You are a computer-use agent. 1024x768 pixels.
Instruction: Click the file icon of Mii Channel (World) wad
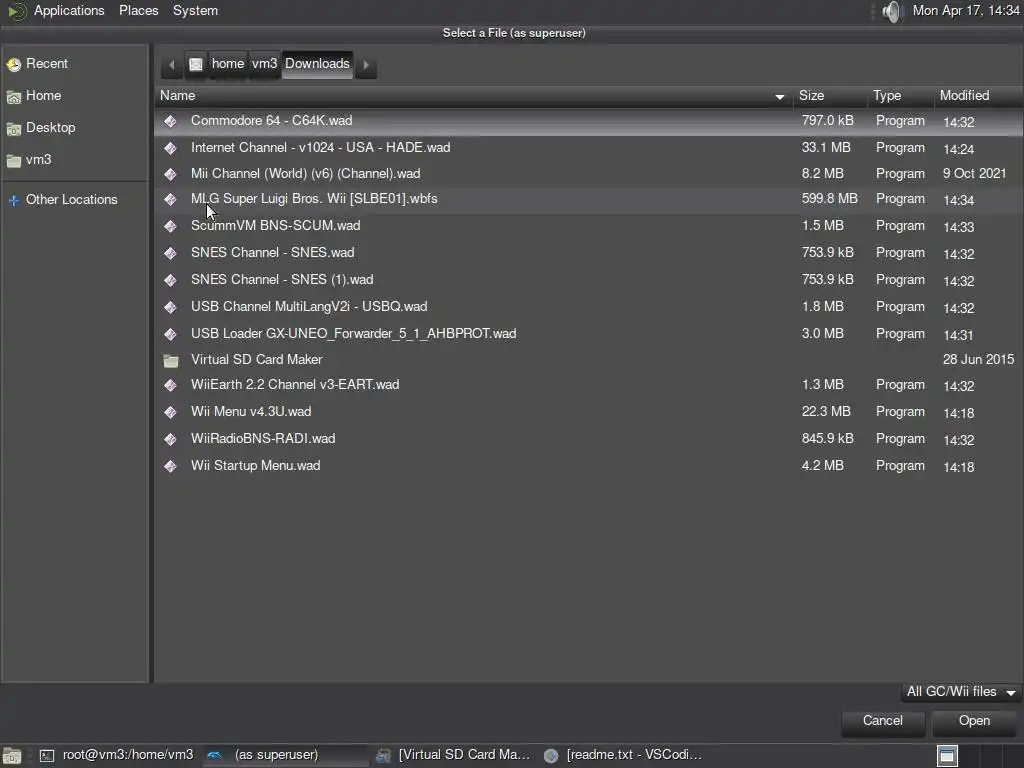(170, 174)
